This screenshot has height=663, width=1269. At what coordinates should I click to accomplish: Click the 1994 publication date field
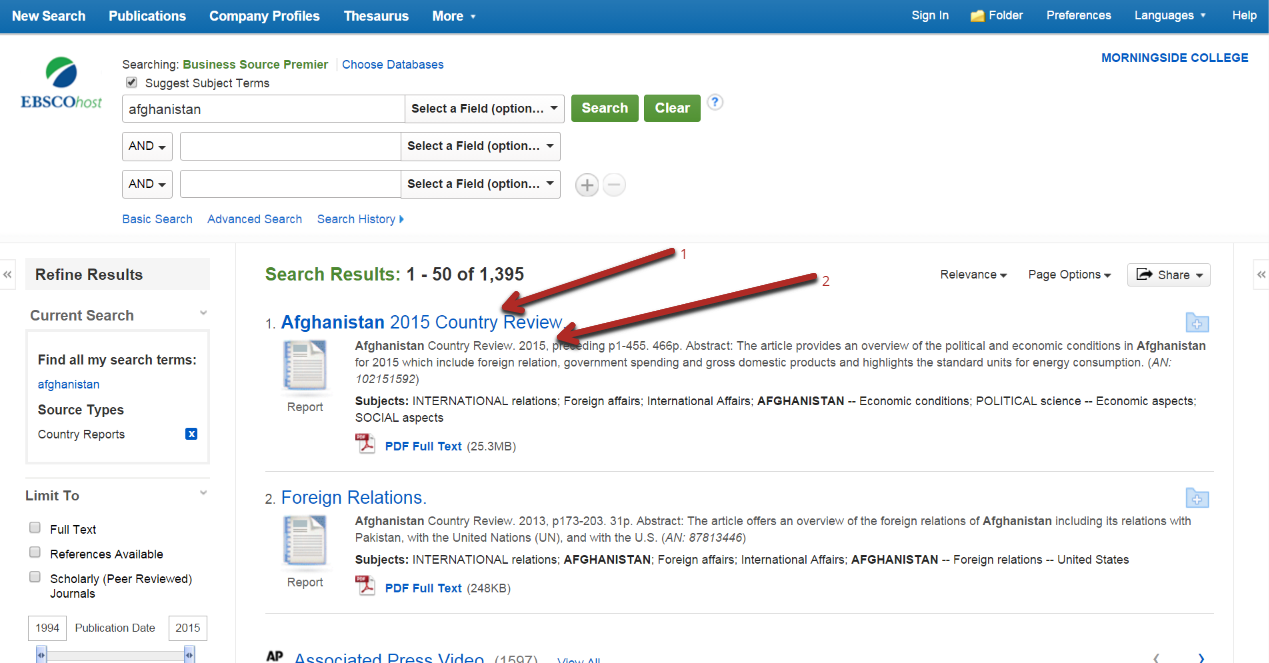click(x=47, y=628)
